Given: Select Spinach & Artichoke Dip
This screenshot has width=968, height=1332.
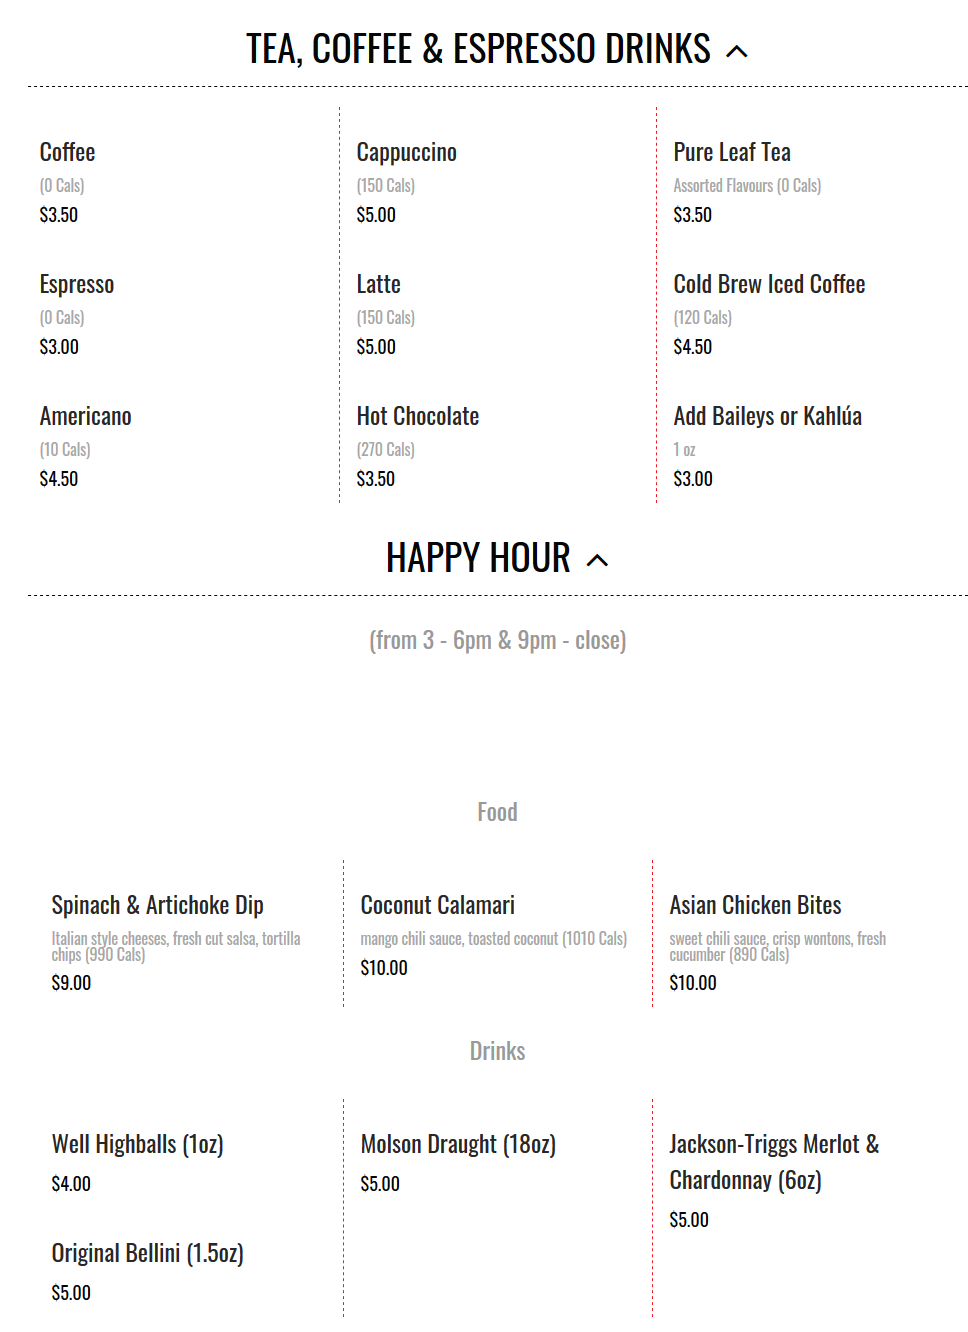Looking at the screenshot, I should [x=158, y=905].
